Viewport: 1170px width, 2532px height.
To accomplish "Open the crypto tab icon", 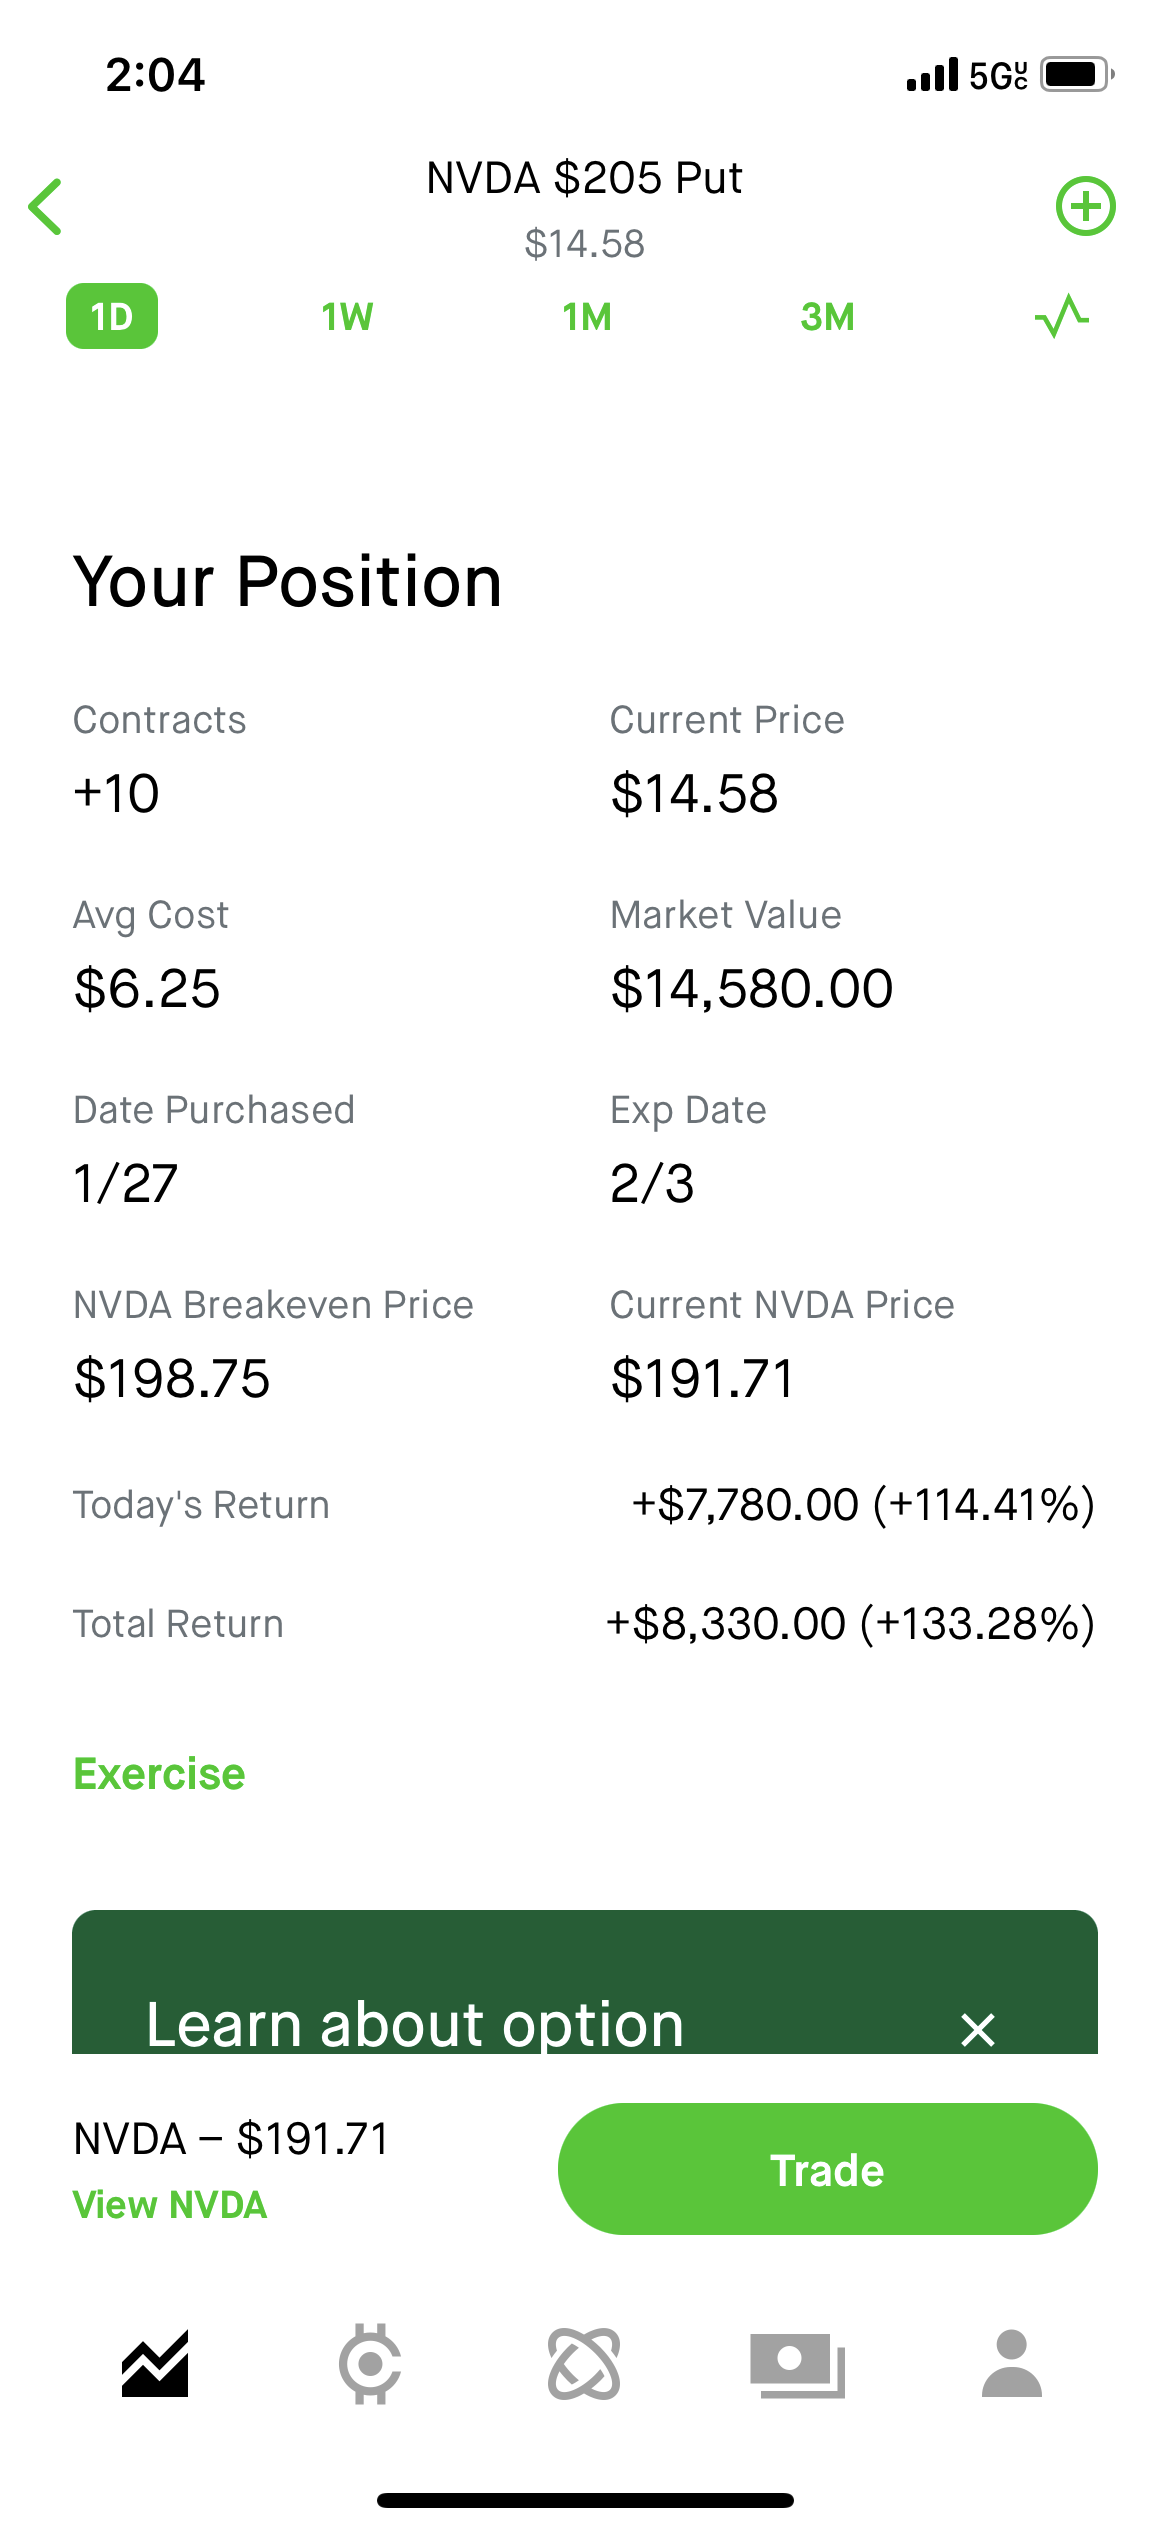I will [370, 2364].
